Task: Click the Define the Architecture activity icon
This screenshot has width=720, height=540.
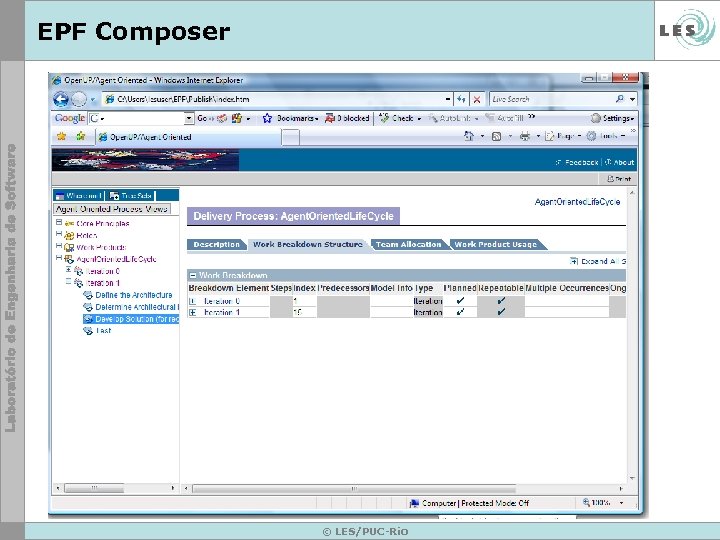Action: [x=88, y=295]
